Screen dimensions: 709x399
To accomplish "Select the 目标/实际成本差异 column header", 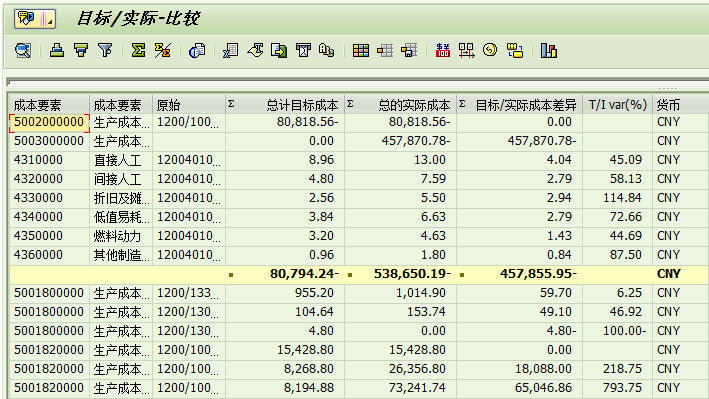I will pyautogui.click(x=520, y=105).
